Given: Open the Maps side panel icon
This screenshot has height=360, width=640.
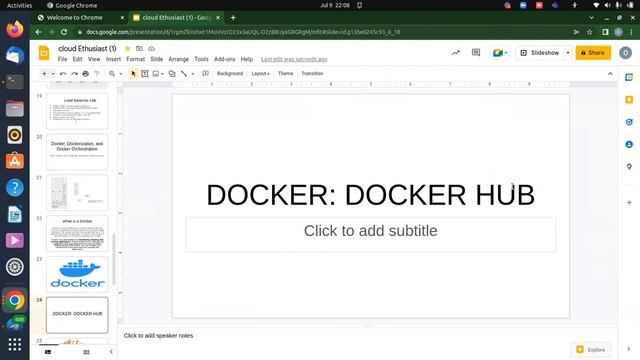Looking at the screenshot, I should pos(629,167).
